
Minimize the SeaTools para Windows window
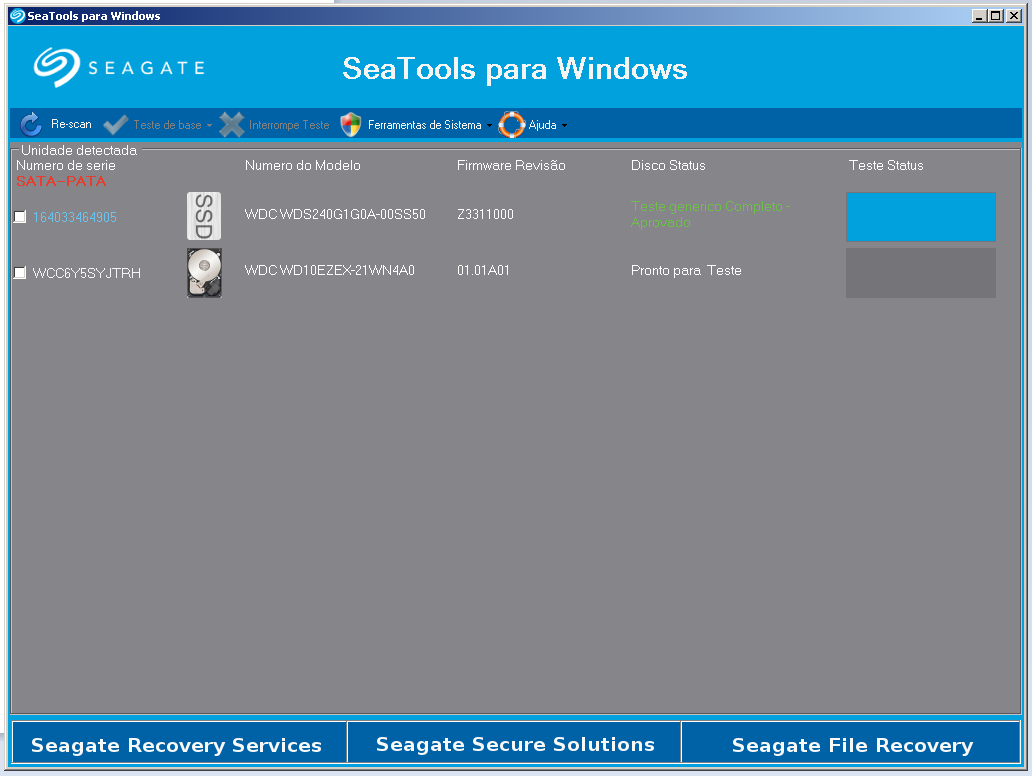tap(979, 16)
